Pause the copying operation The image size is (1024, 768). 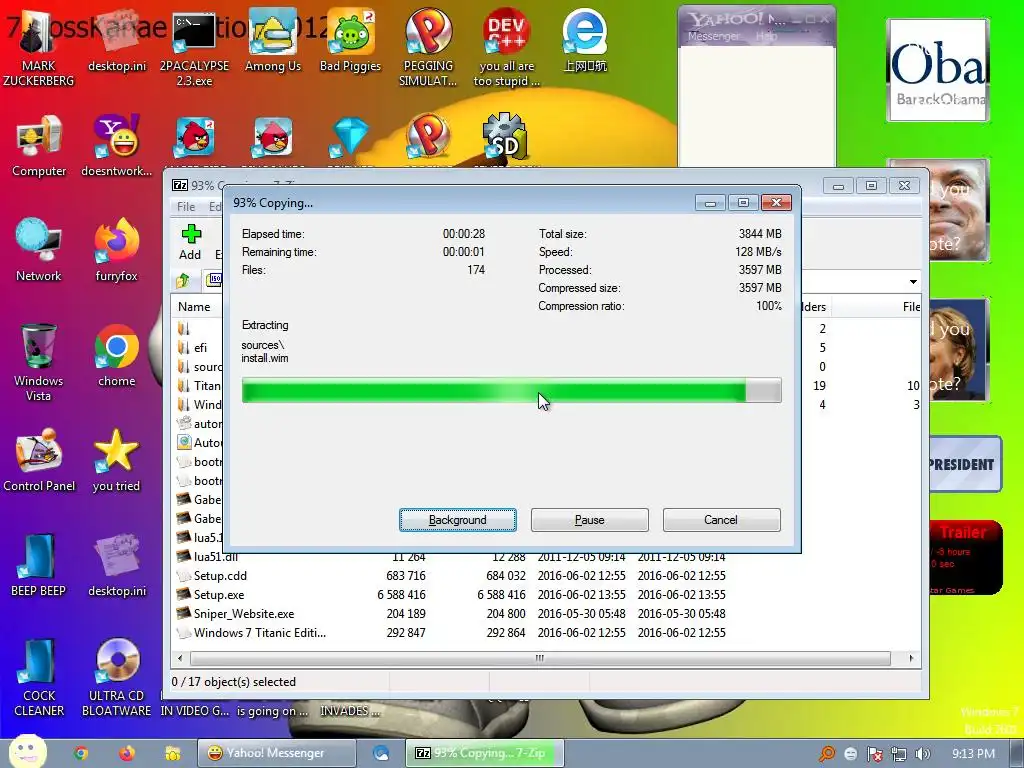coord(590,520)
